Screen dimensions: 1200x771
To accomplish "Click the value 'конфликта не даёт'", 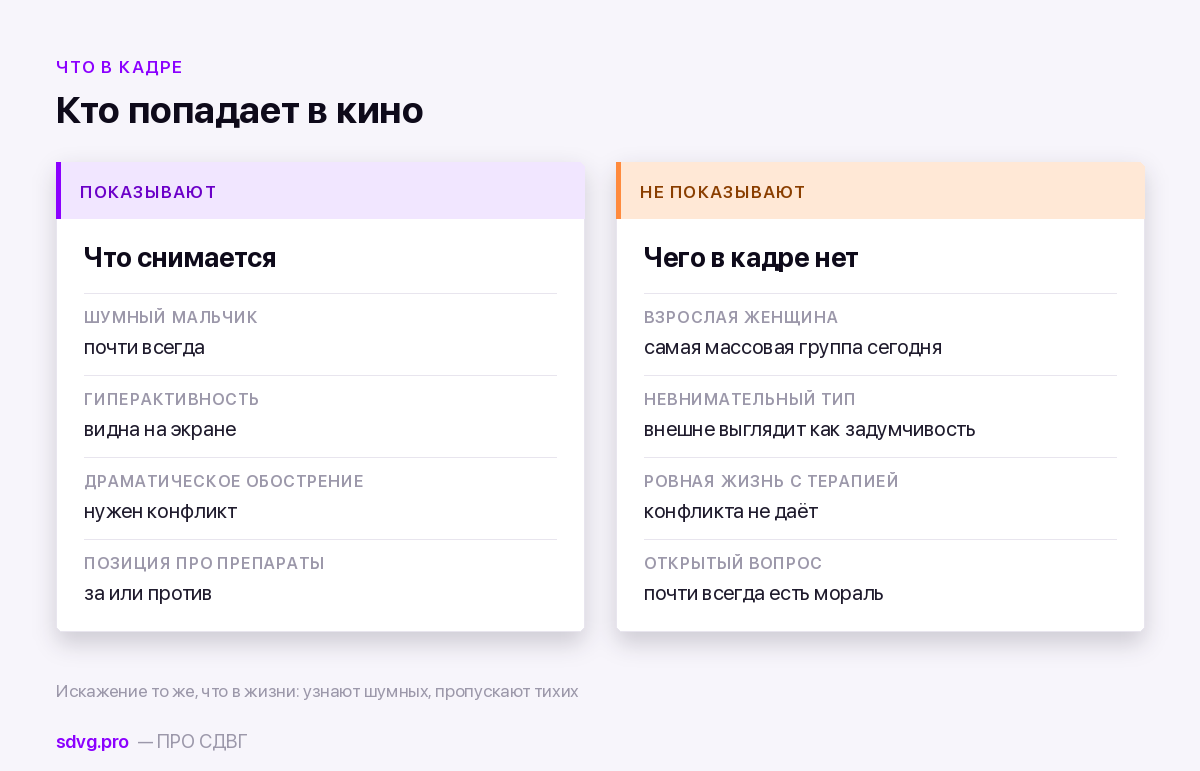I will (x=731, y=512).
